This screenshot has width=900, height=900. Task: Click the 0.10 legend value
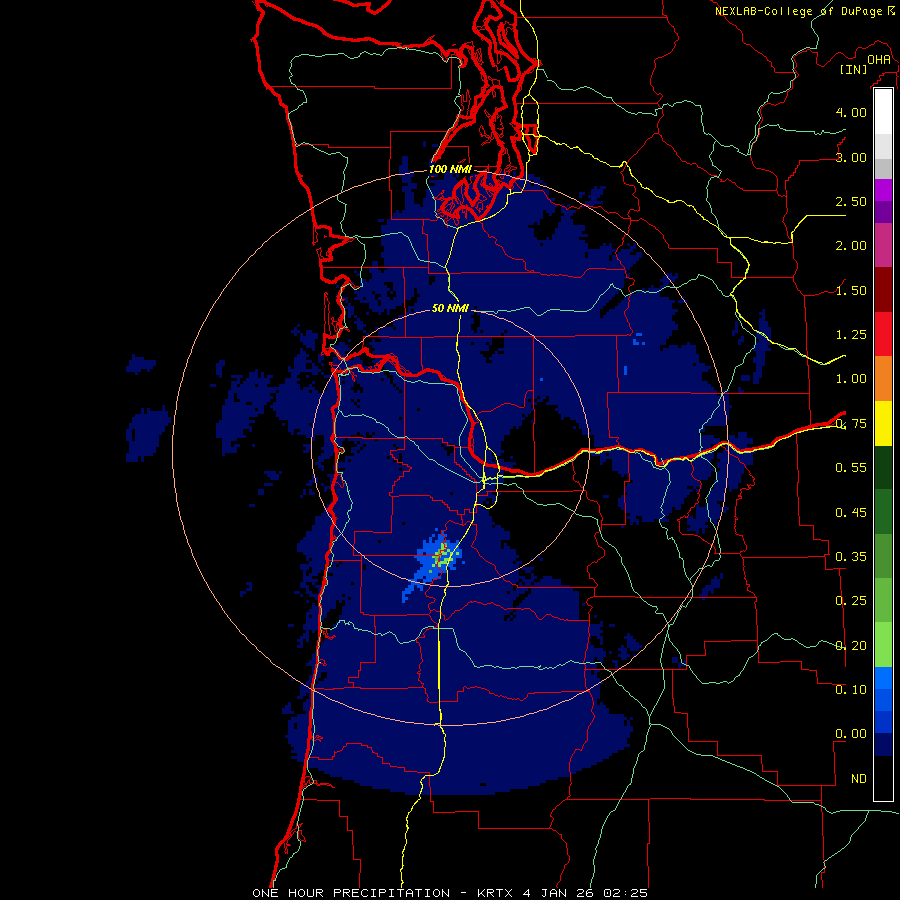851,689
